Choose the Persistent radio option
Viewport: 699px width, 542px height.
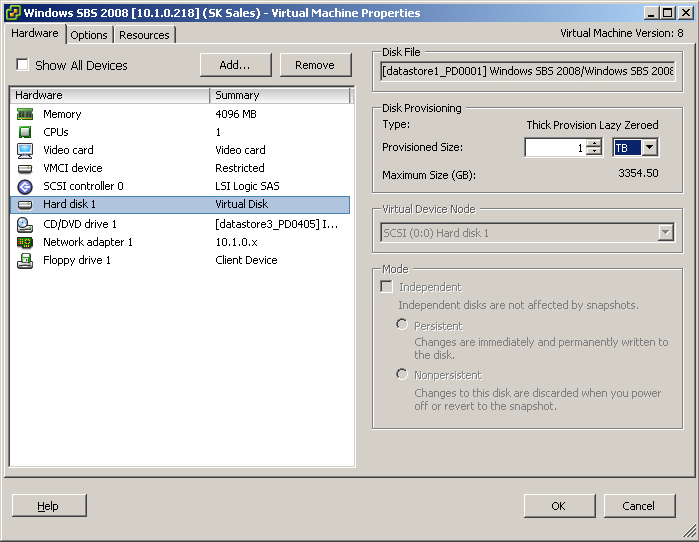402,325
